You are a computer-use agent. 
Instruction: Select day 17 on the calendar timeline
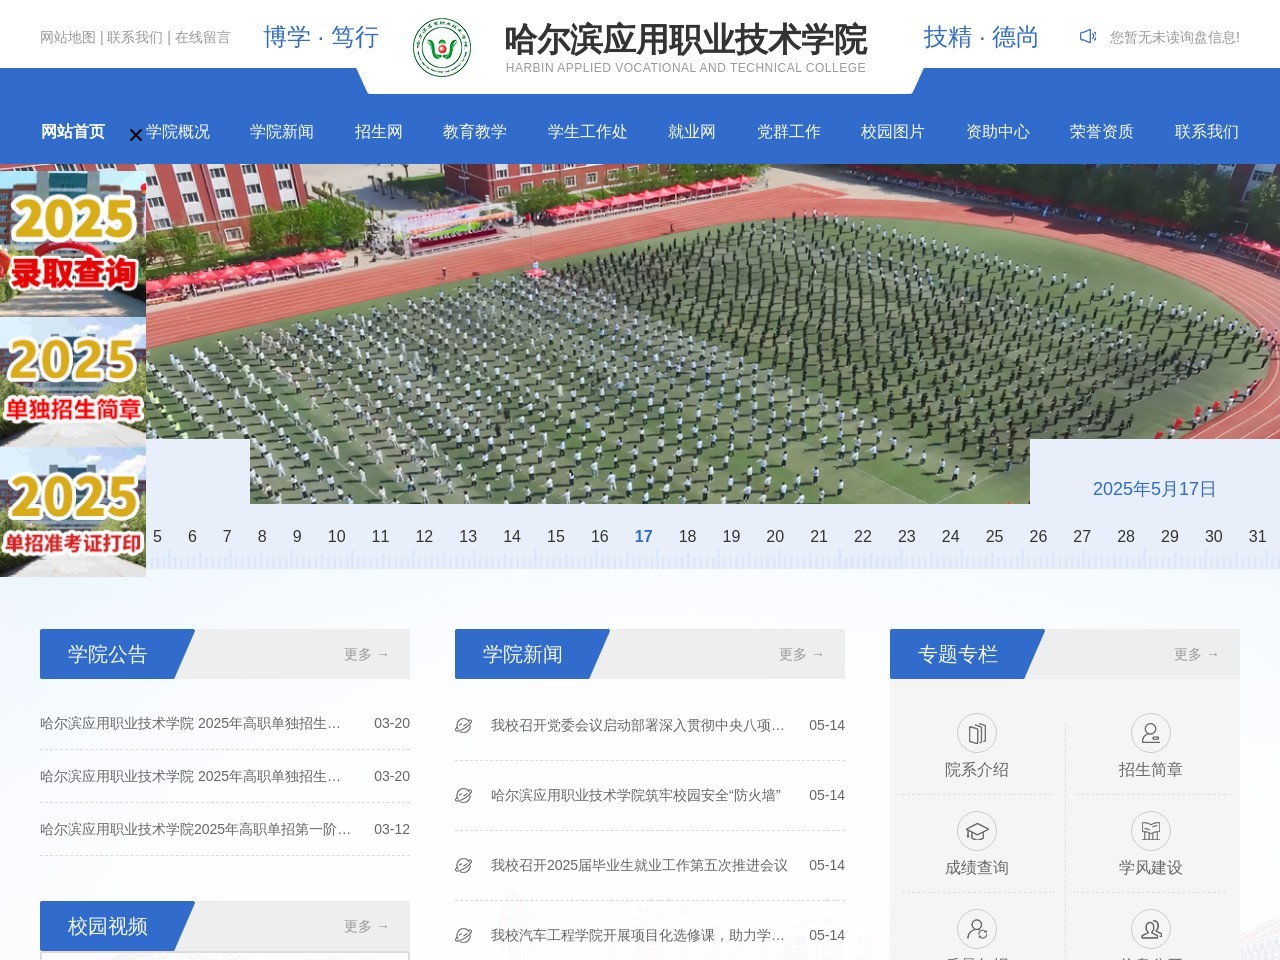tap(643, 536)
